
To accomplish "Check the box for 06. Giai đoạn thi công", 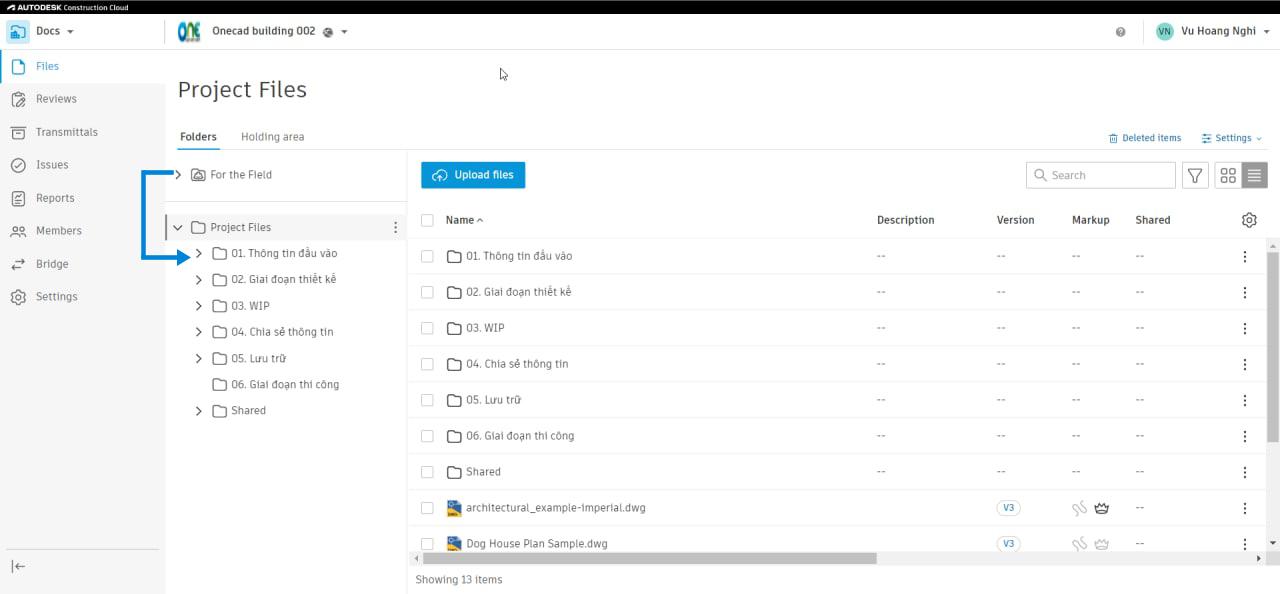I will [427, 436].
